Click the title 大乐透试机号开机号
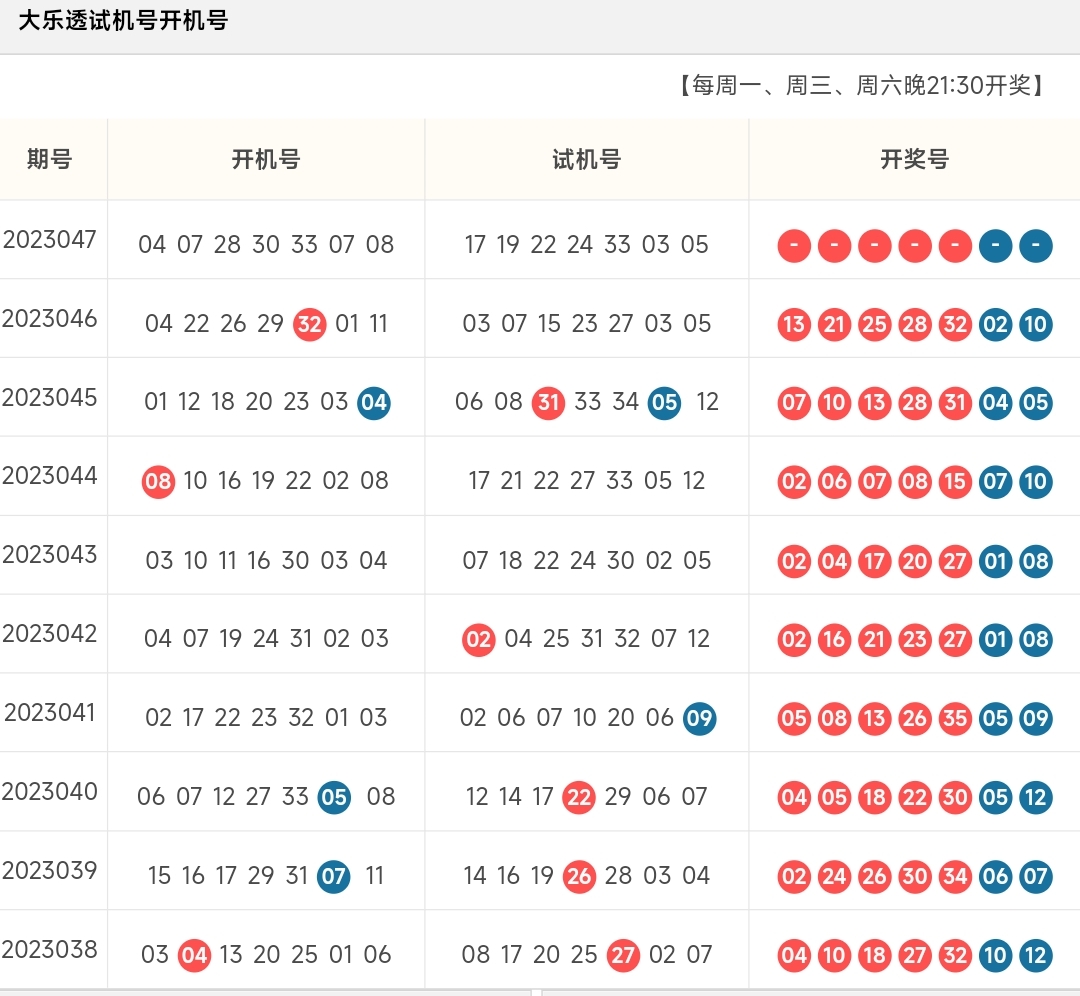The height and width of the screenshot is (996, 1080). pos(123,21)
